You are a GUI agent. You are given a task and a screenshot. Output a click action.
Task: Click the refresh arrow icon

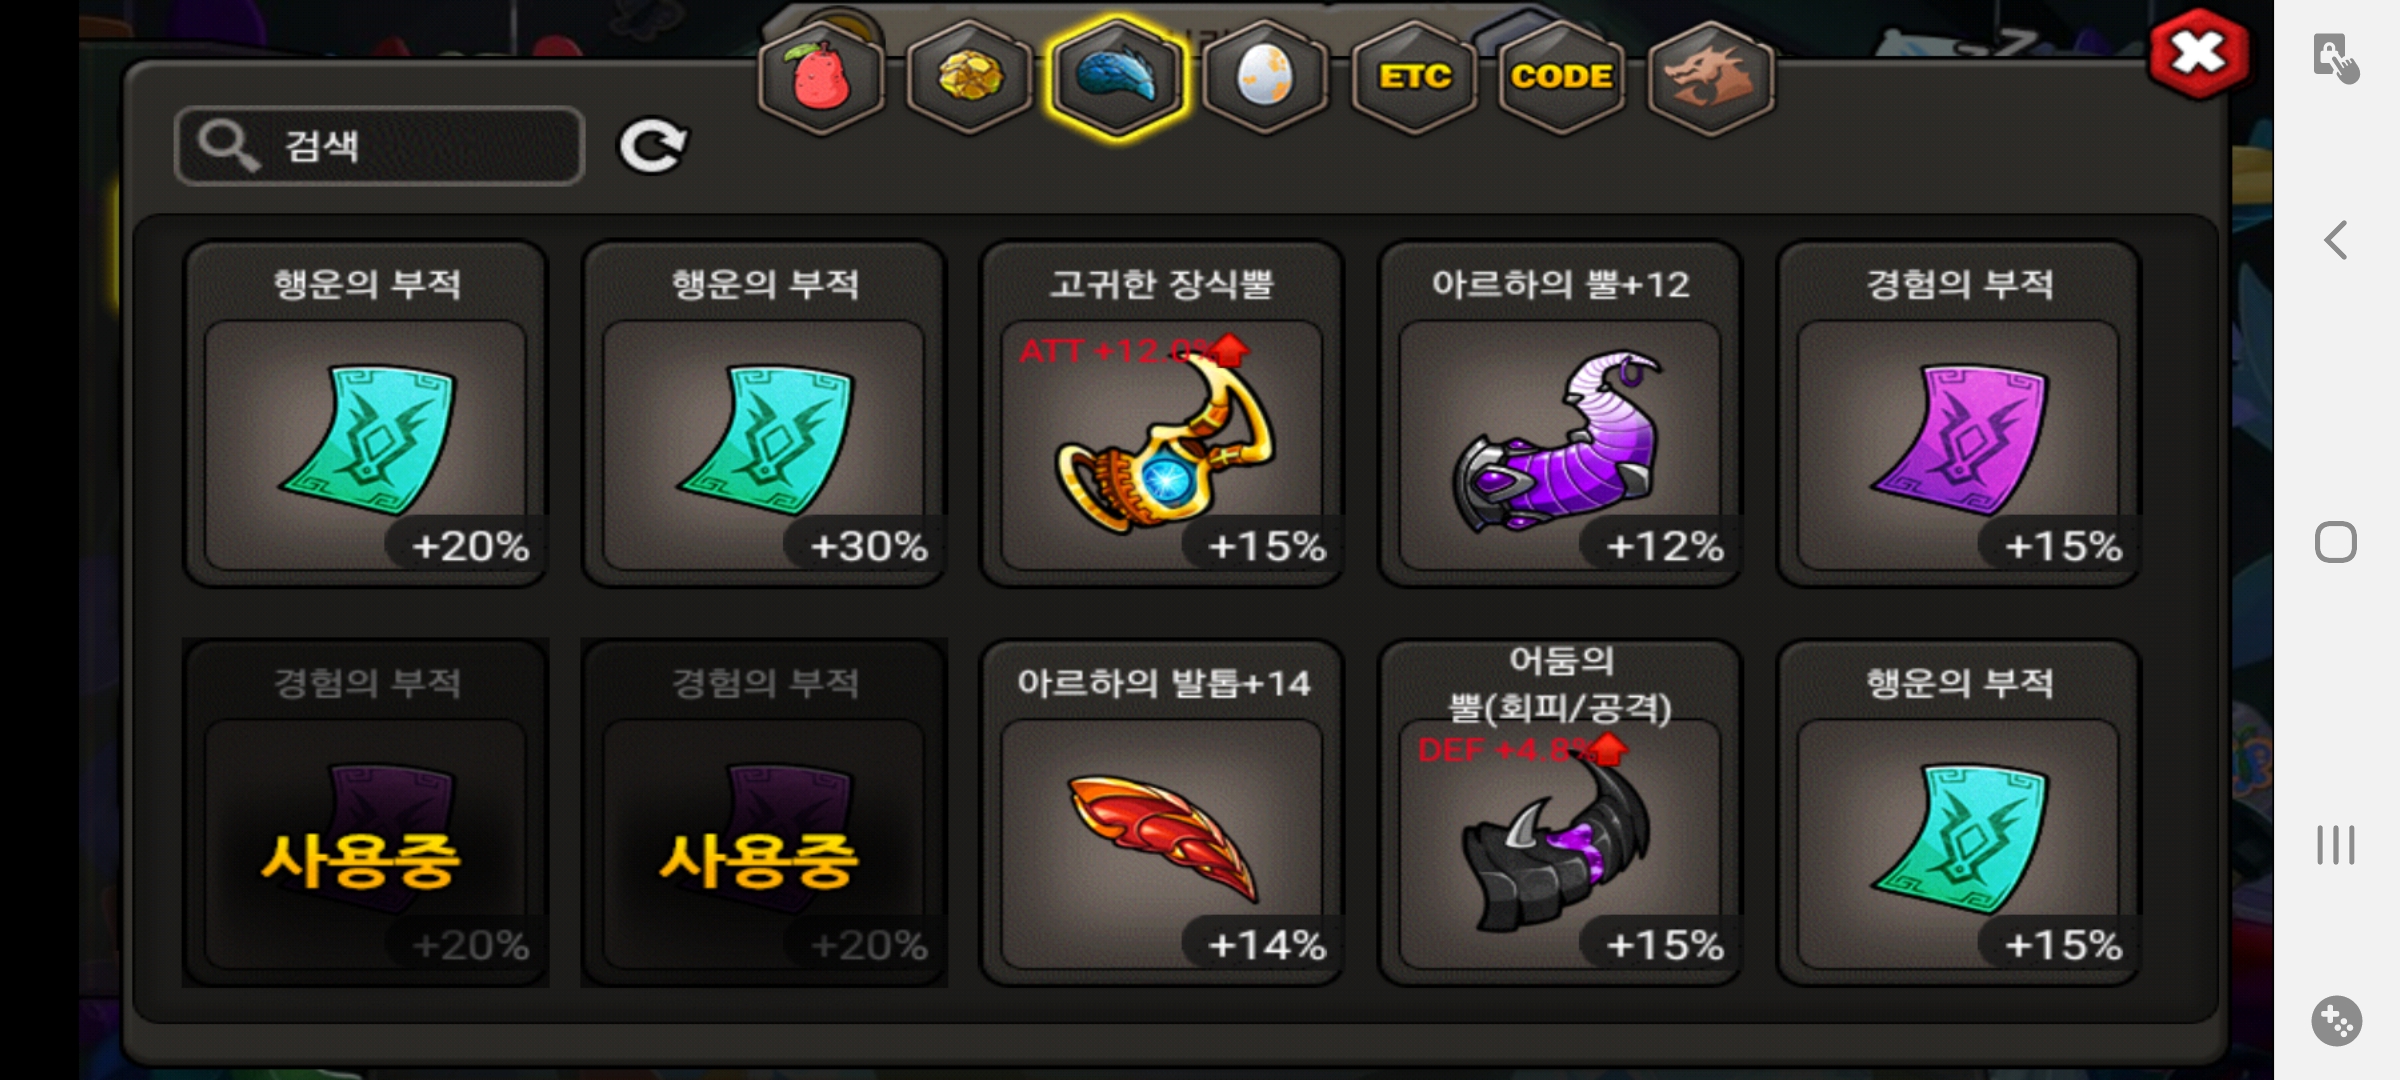point(653,147)
